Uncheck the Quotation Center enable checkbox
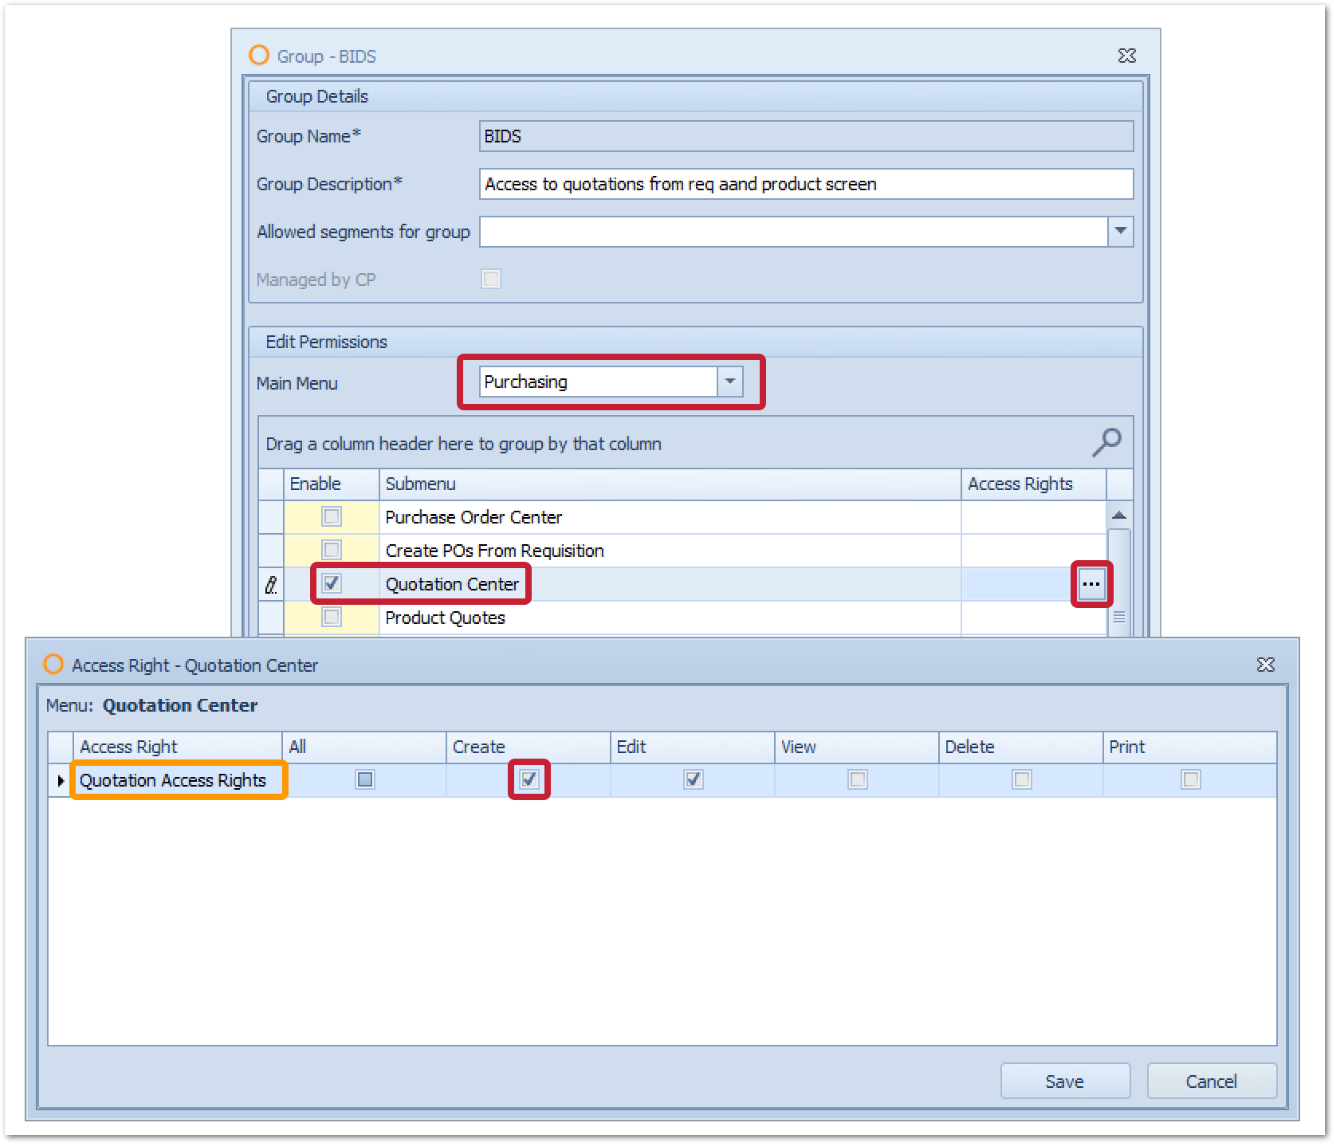The image size is (1334, 1144). click(x=331, y=583)
